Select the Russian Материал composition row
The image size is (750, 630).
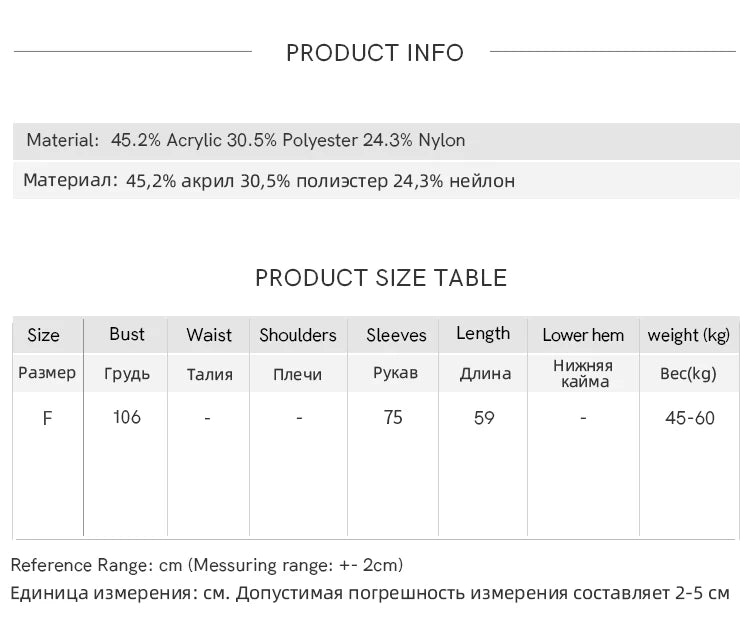point(376,181)
